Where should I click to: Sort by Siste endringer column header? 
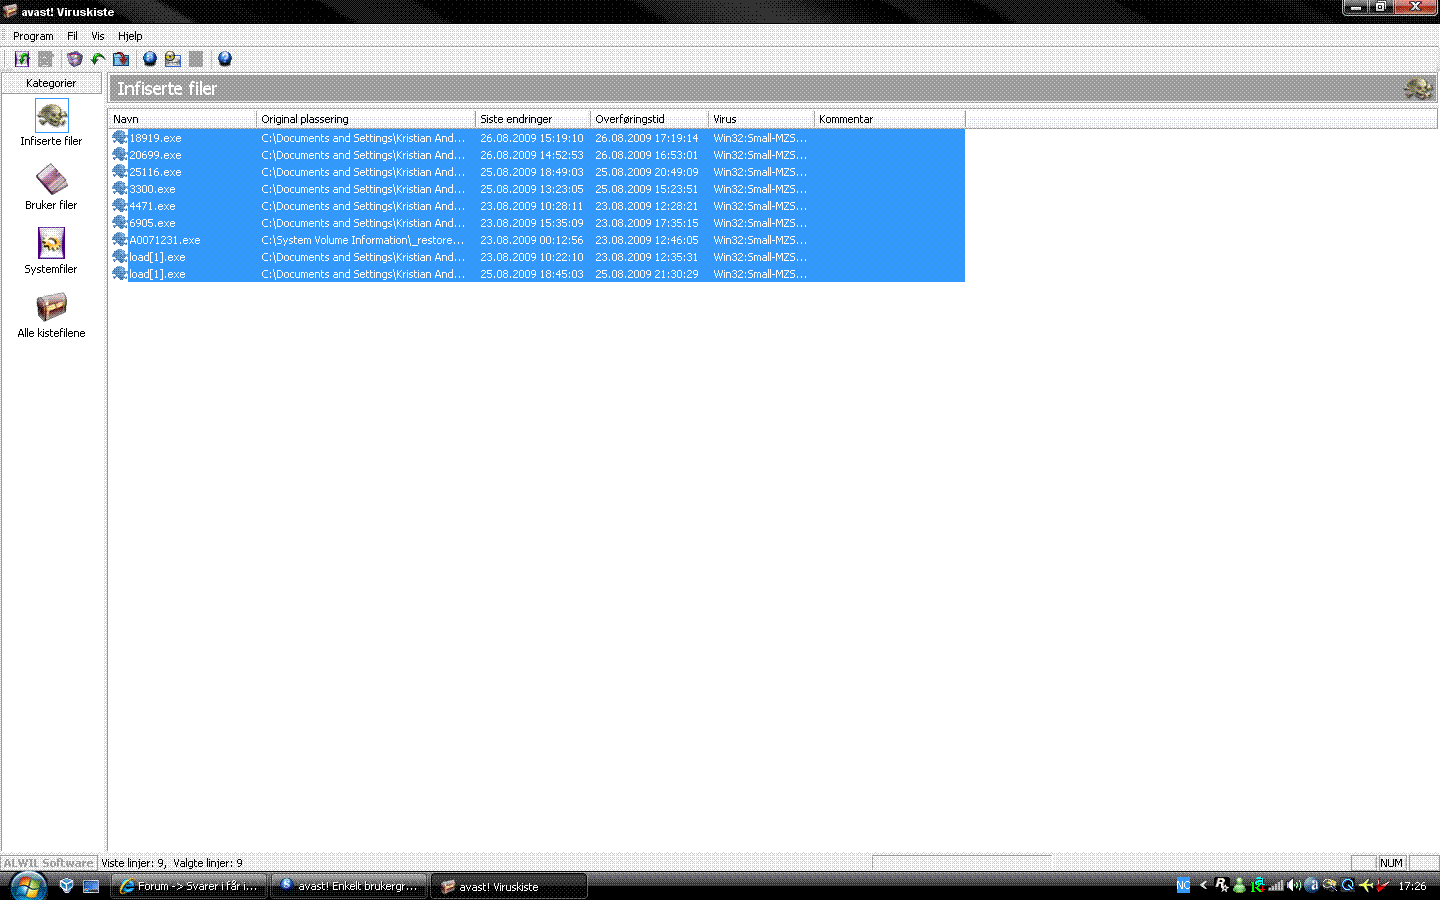[533, 119]
